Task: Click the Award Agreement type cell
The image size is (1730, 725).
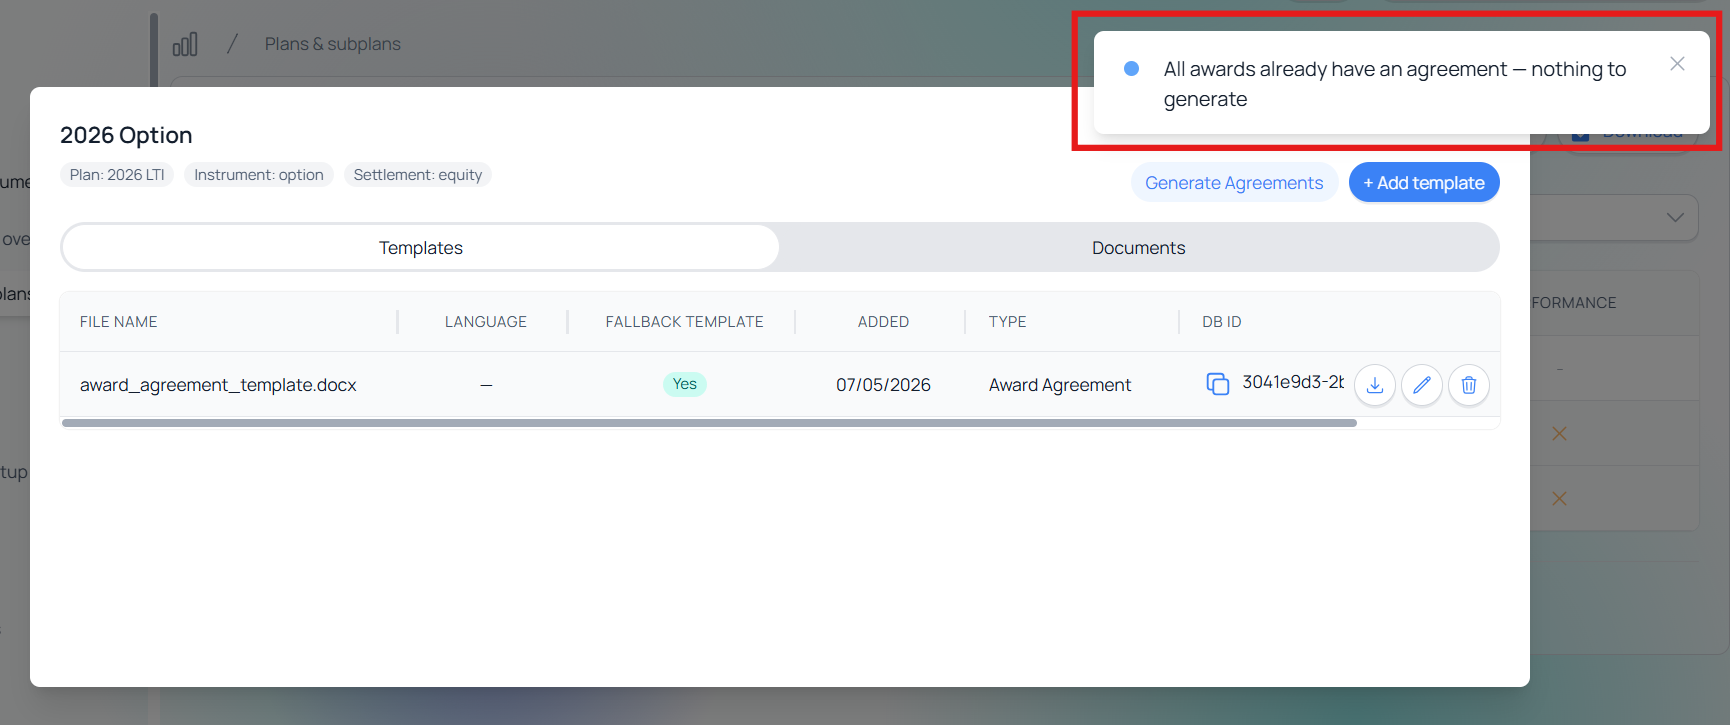Action: click(x=1060, y=385)
